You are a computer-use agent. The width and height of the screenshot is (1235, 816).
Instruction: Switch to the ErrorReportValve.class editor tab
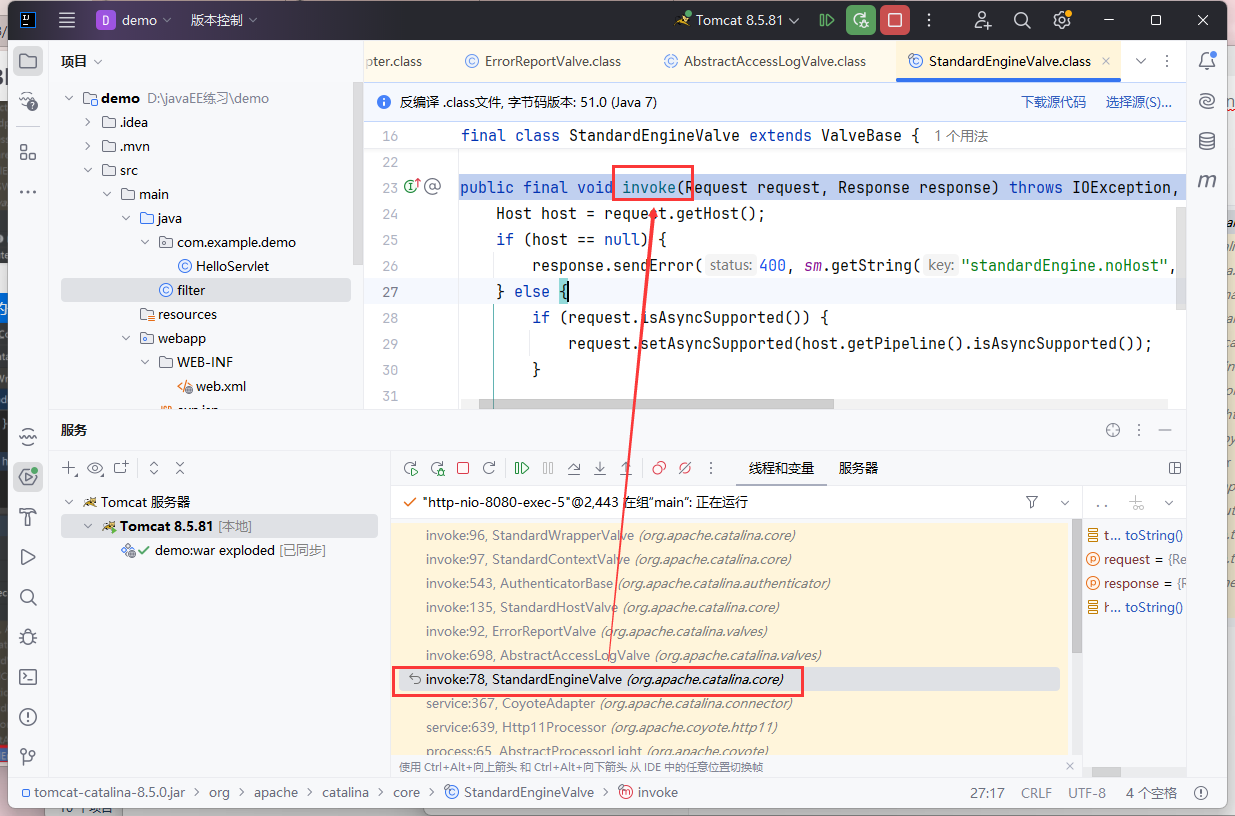(552, 61)
